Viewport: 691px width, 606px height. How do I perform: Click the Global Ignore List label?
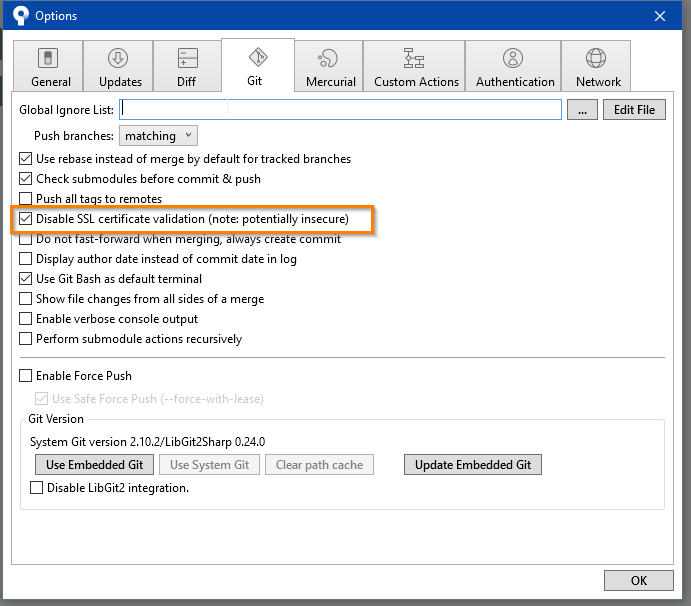(x=66, y=110)
